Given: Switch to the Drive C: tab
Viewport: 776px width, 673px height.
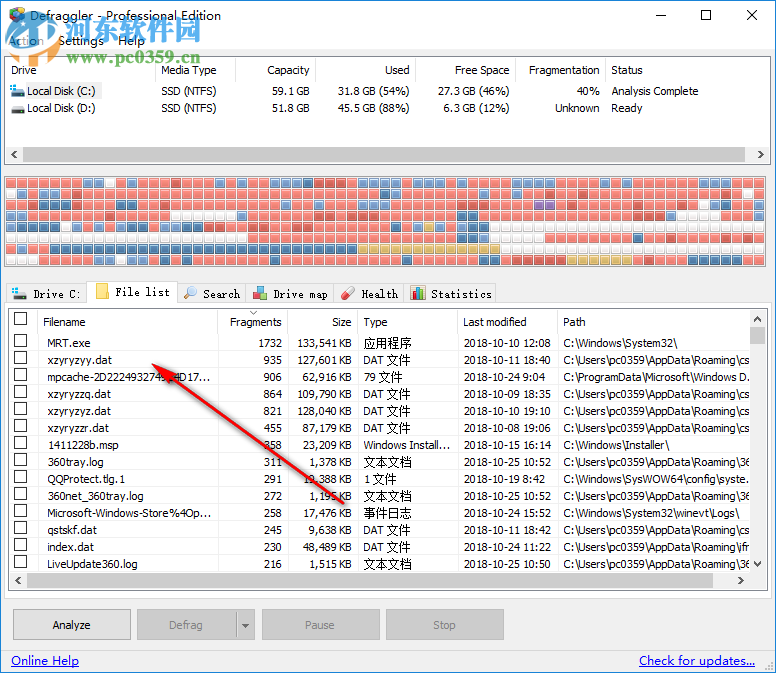Looking at the screenshot, I should tap(47, 293).
